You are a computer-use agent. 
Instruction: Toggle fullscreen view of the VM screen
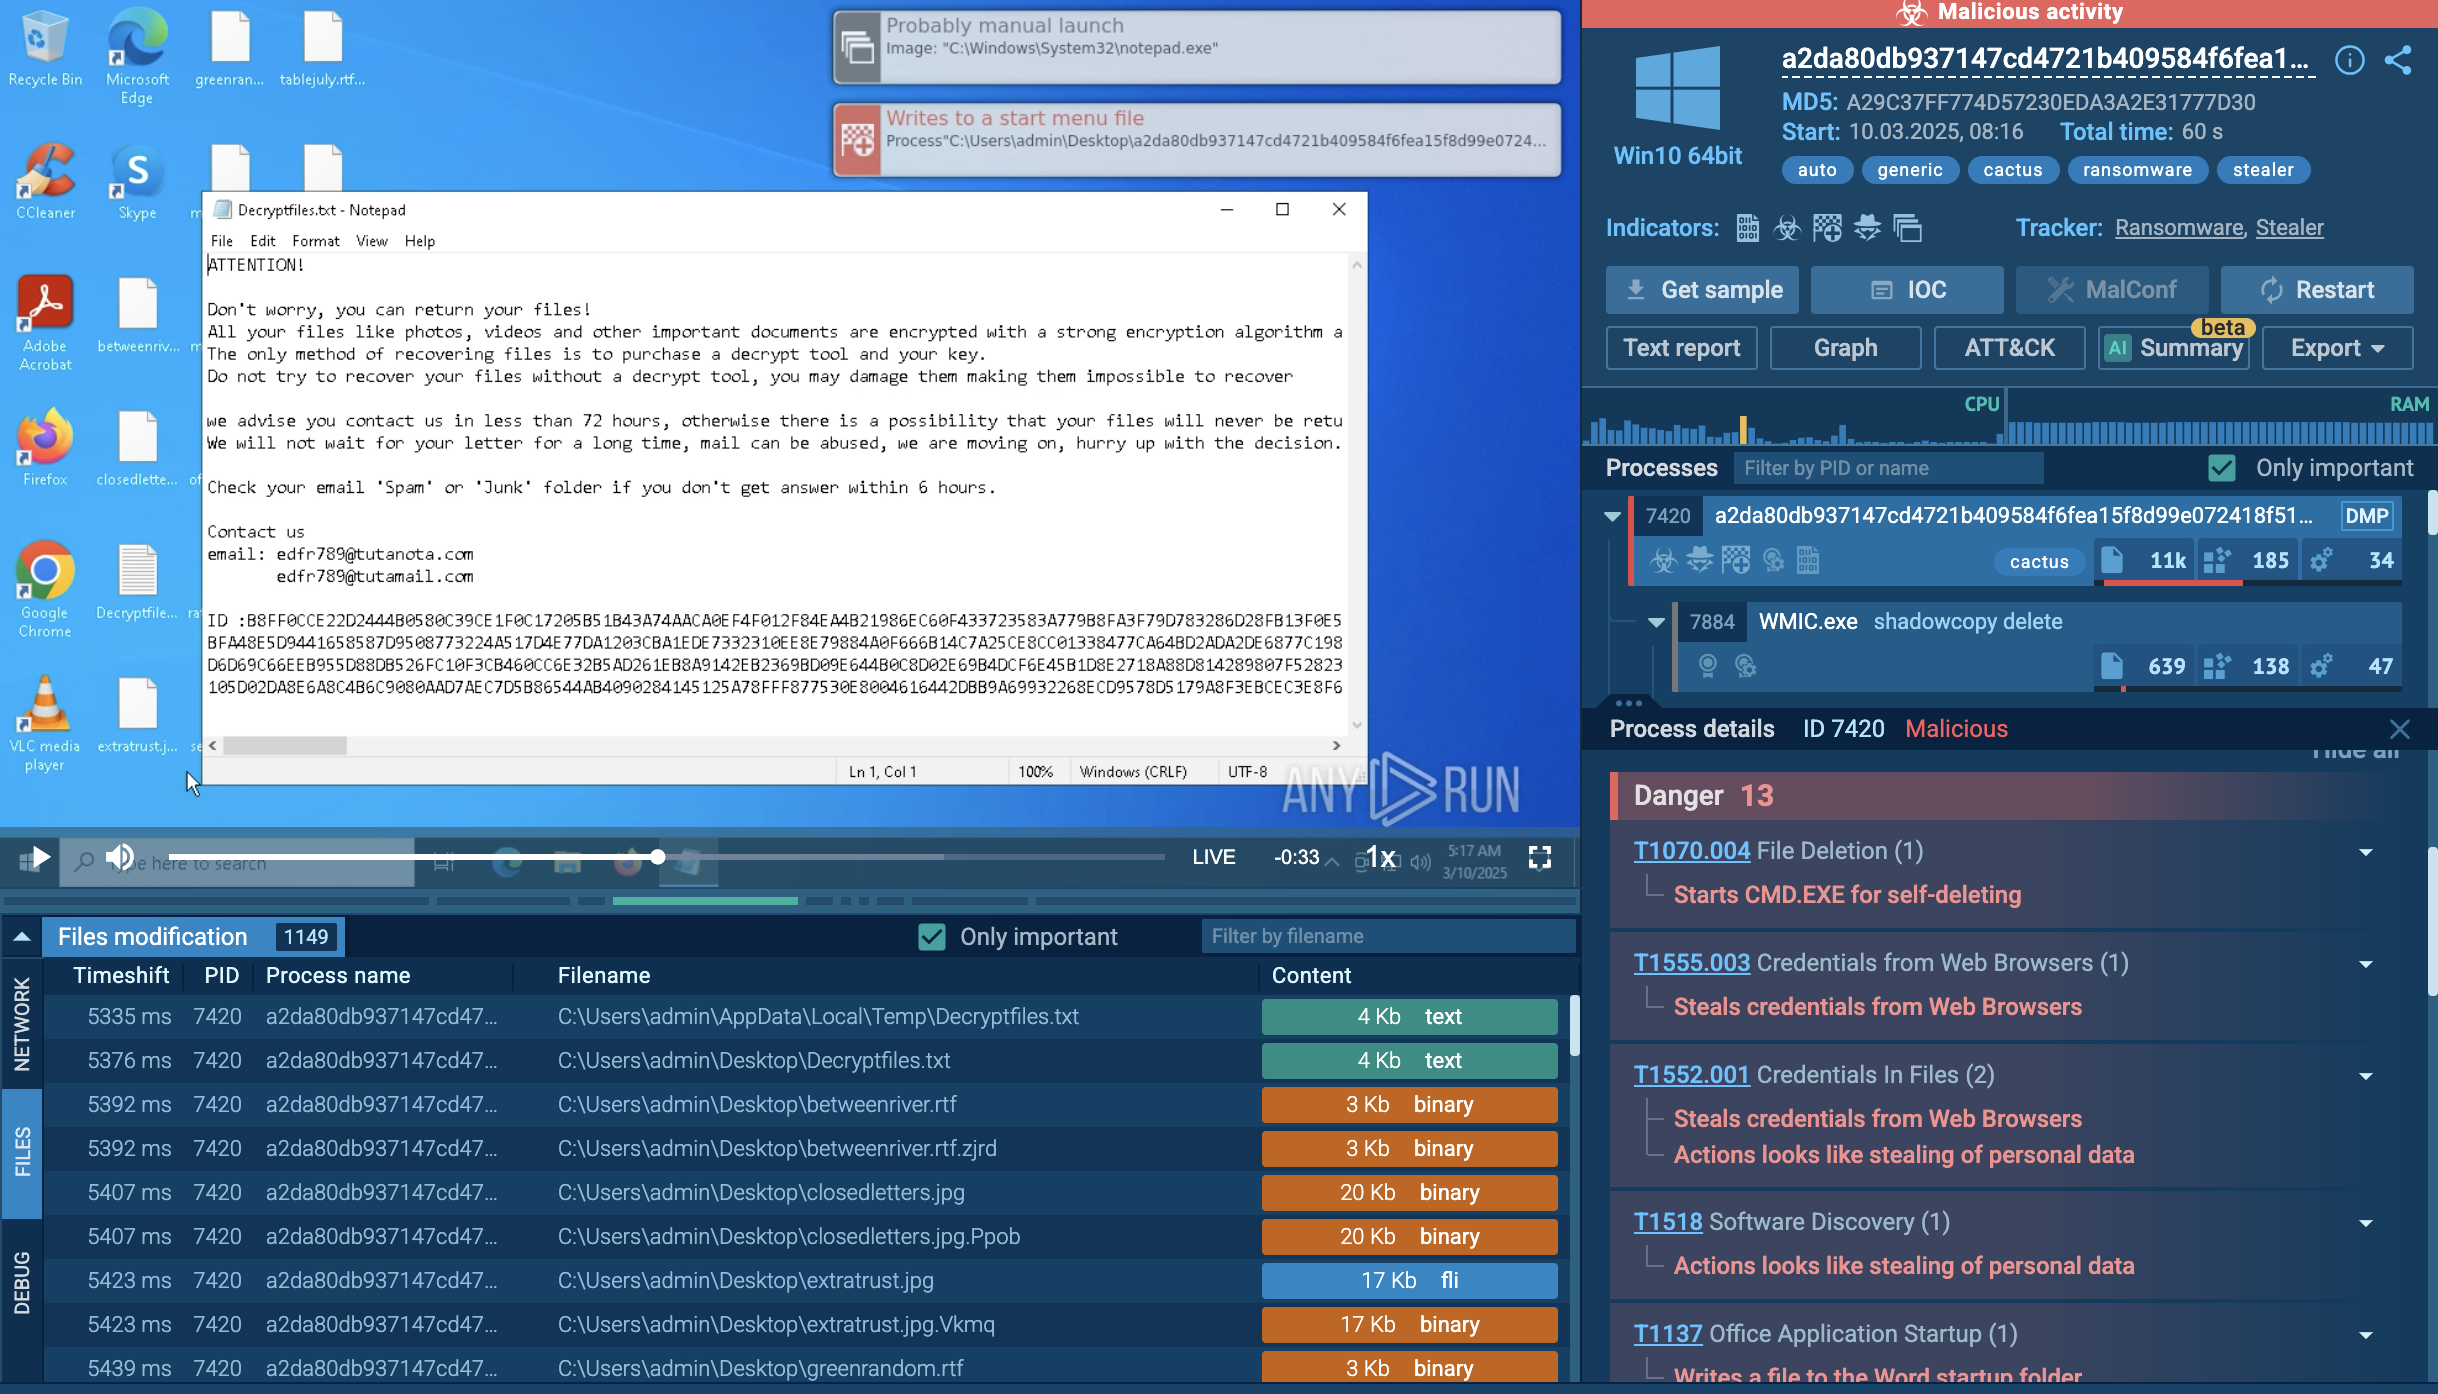click(x=1539, y=857)
